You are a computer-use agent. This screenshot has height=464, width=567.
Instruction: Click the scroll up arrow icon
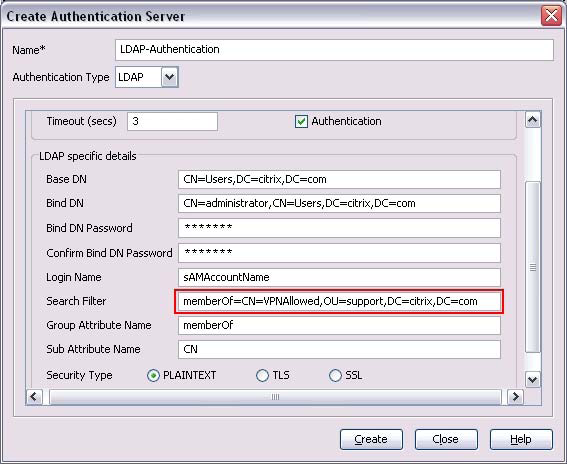pos(533,120)
